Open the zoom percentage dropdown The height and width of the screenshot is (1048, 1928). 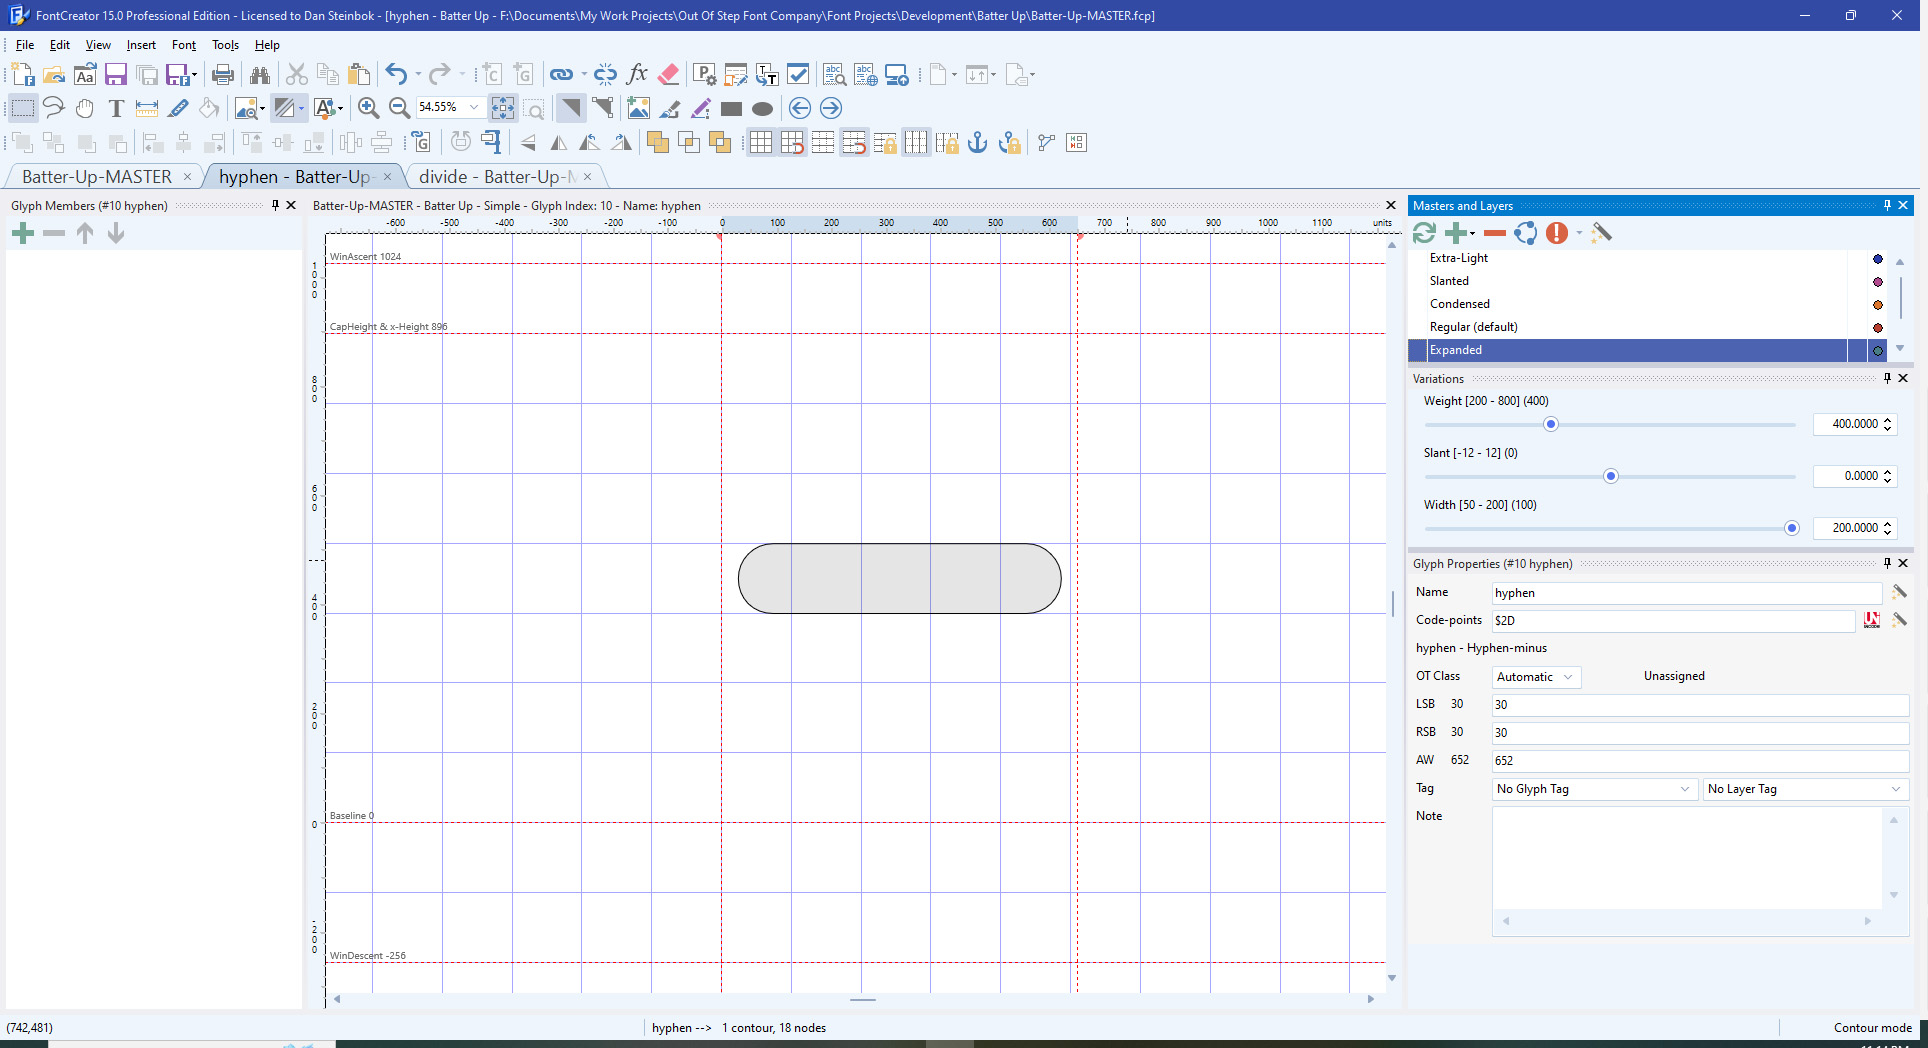[x=474, y=107]
